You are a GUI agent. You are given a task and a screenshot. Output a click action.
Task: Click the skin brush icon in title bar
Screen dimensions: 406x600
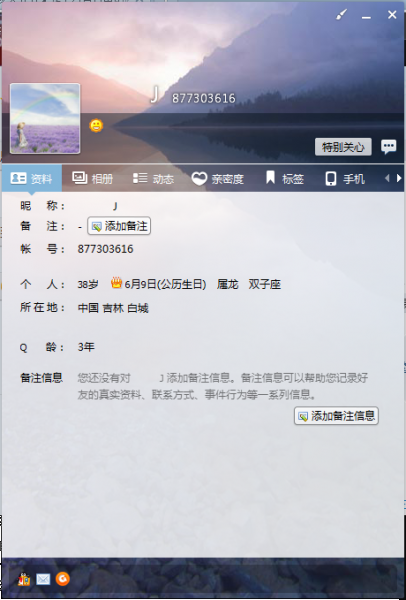click(x=341, y=15)
